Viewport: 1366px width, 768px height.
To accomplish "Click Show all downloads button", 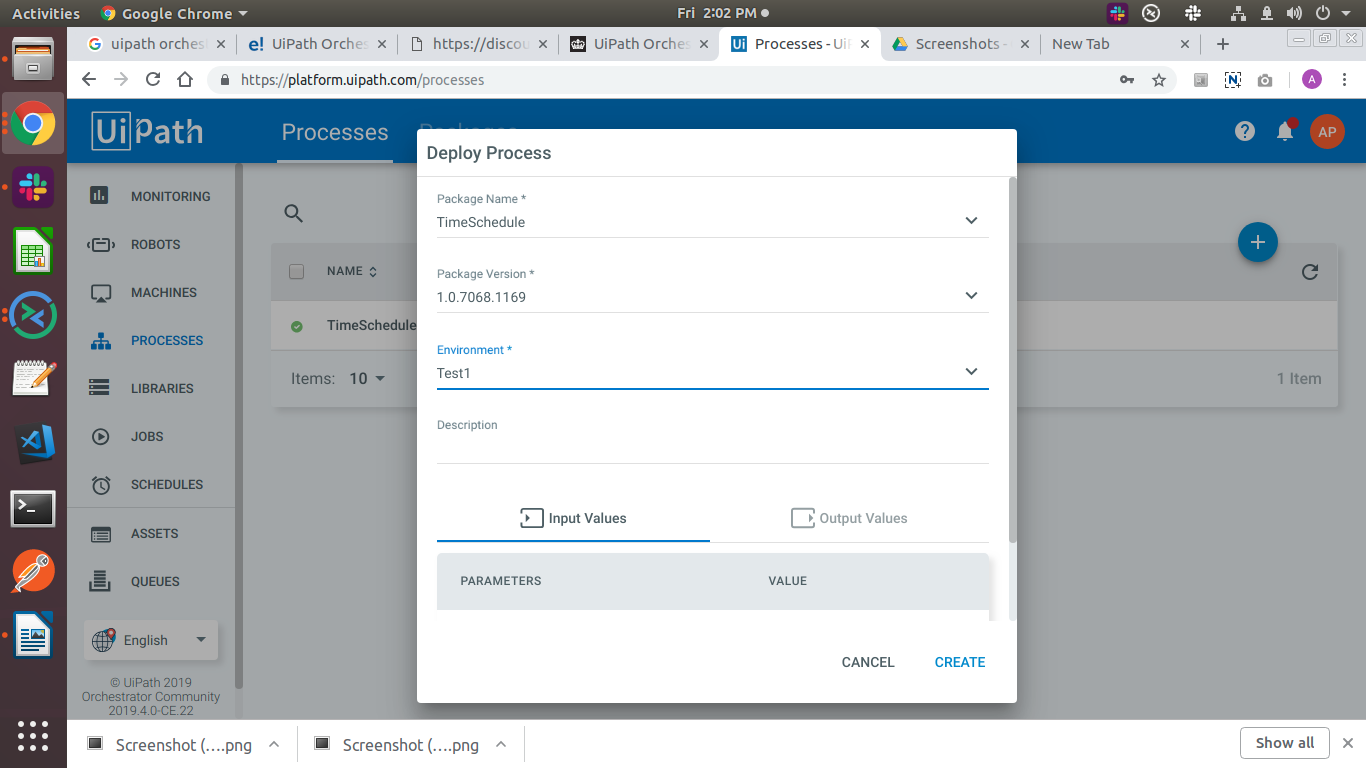I will [x=1285, y=743].
